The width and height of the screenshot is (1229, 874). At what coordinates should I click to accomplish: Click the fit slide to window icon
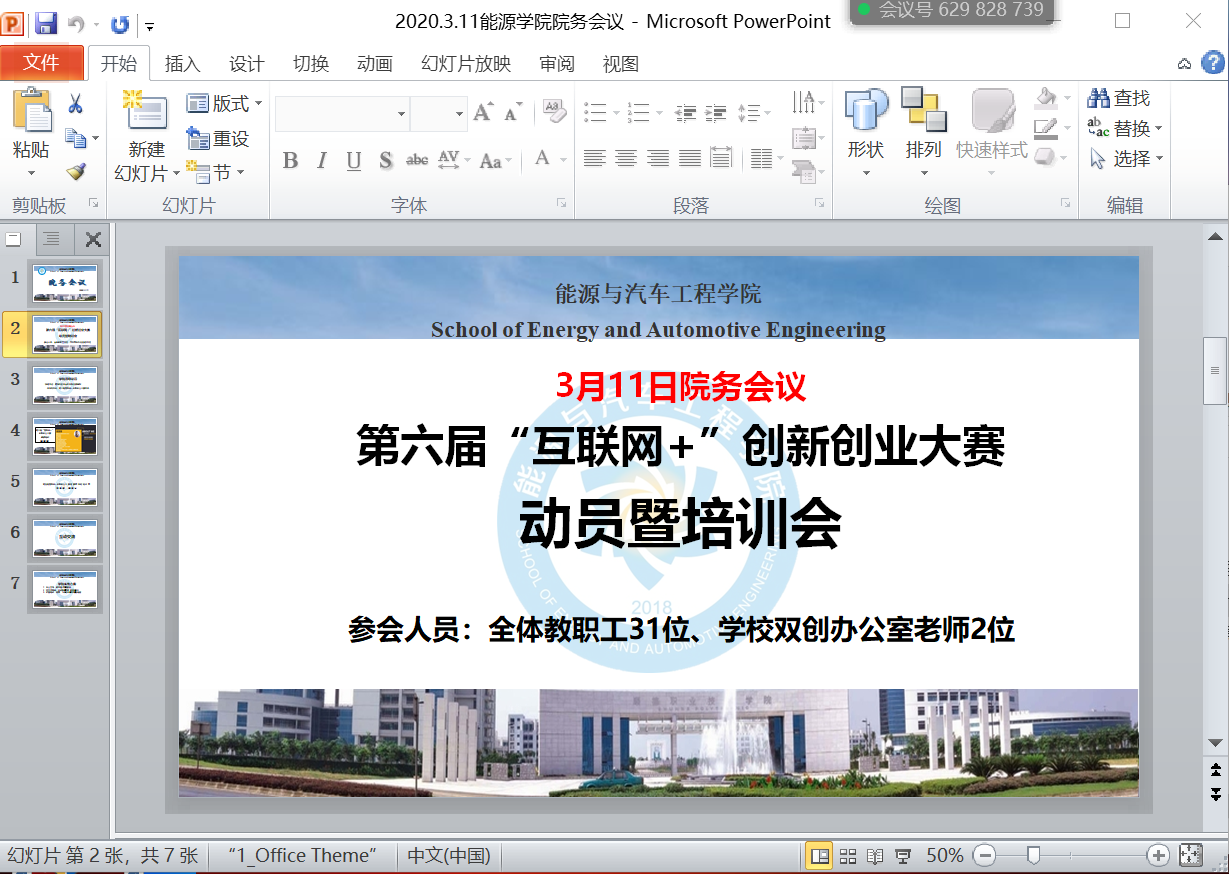click(x=1190, y=855)
